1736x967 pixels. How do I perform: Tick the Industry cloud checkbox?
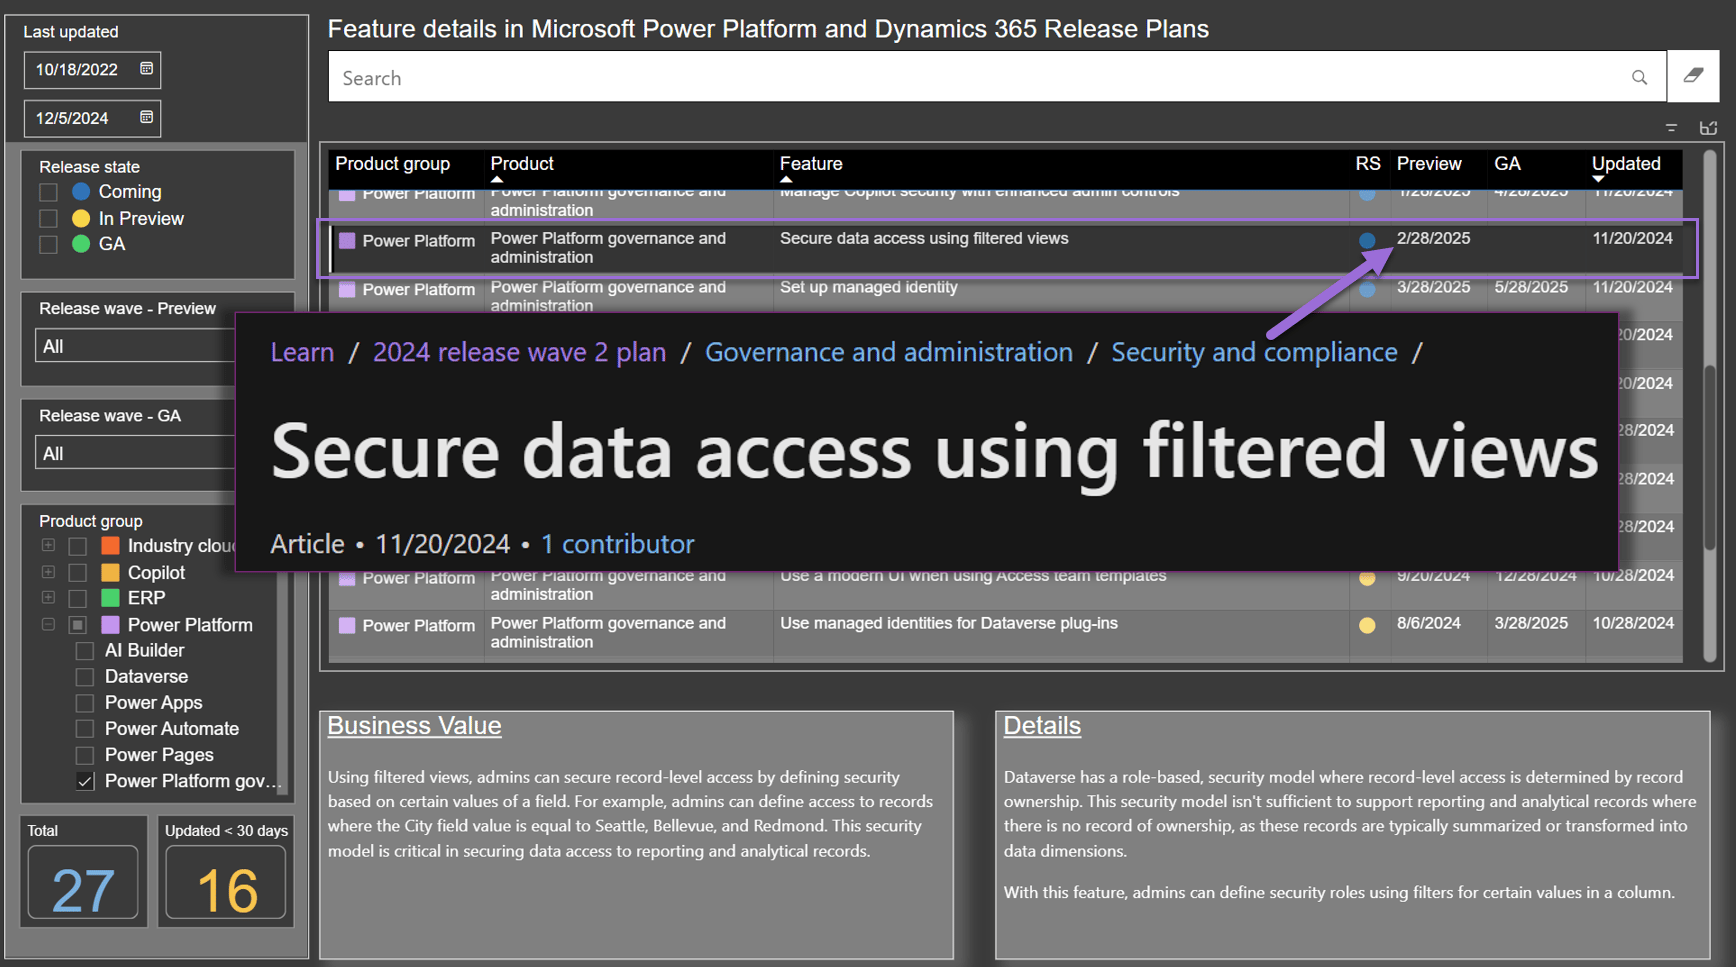[77, 546]
